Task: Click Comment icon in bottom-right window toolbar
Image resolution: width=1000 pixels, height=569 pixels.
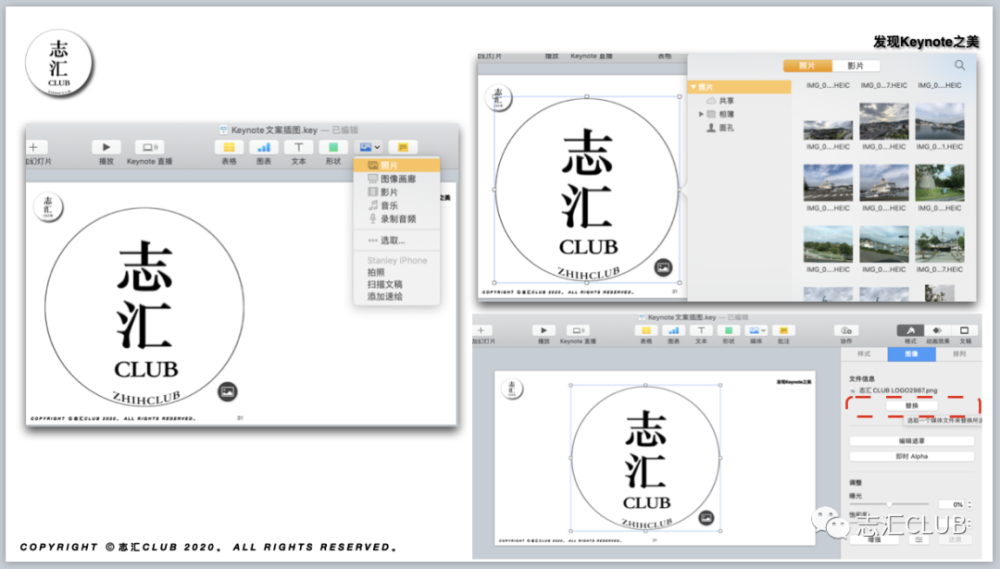Action: [784, 330]
